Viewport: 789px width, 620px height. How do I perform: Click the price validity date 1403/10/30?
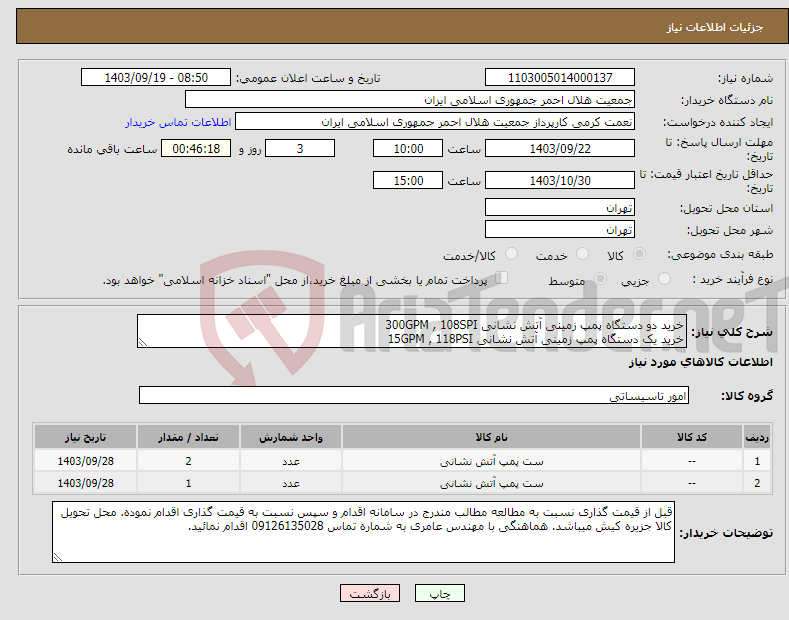pos(560,180)
